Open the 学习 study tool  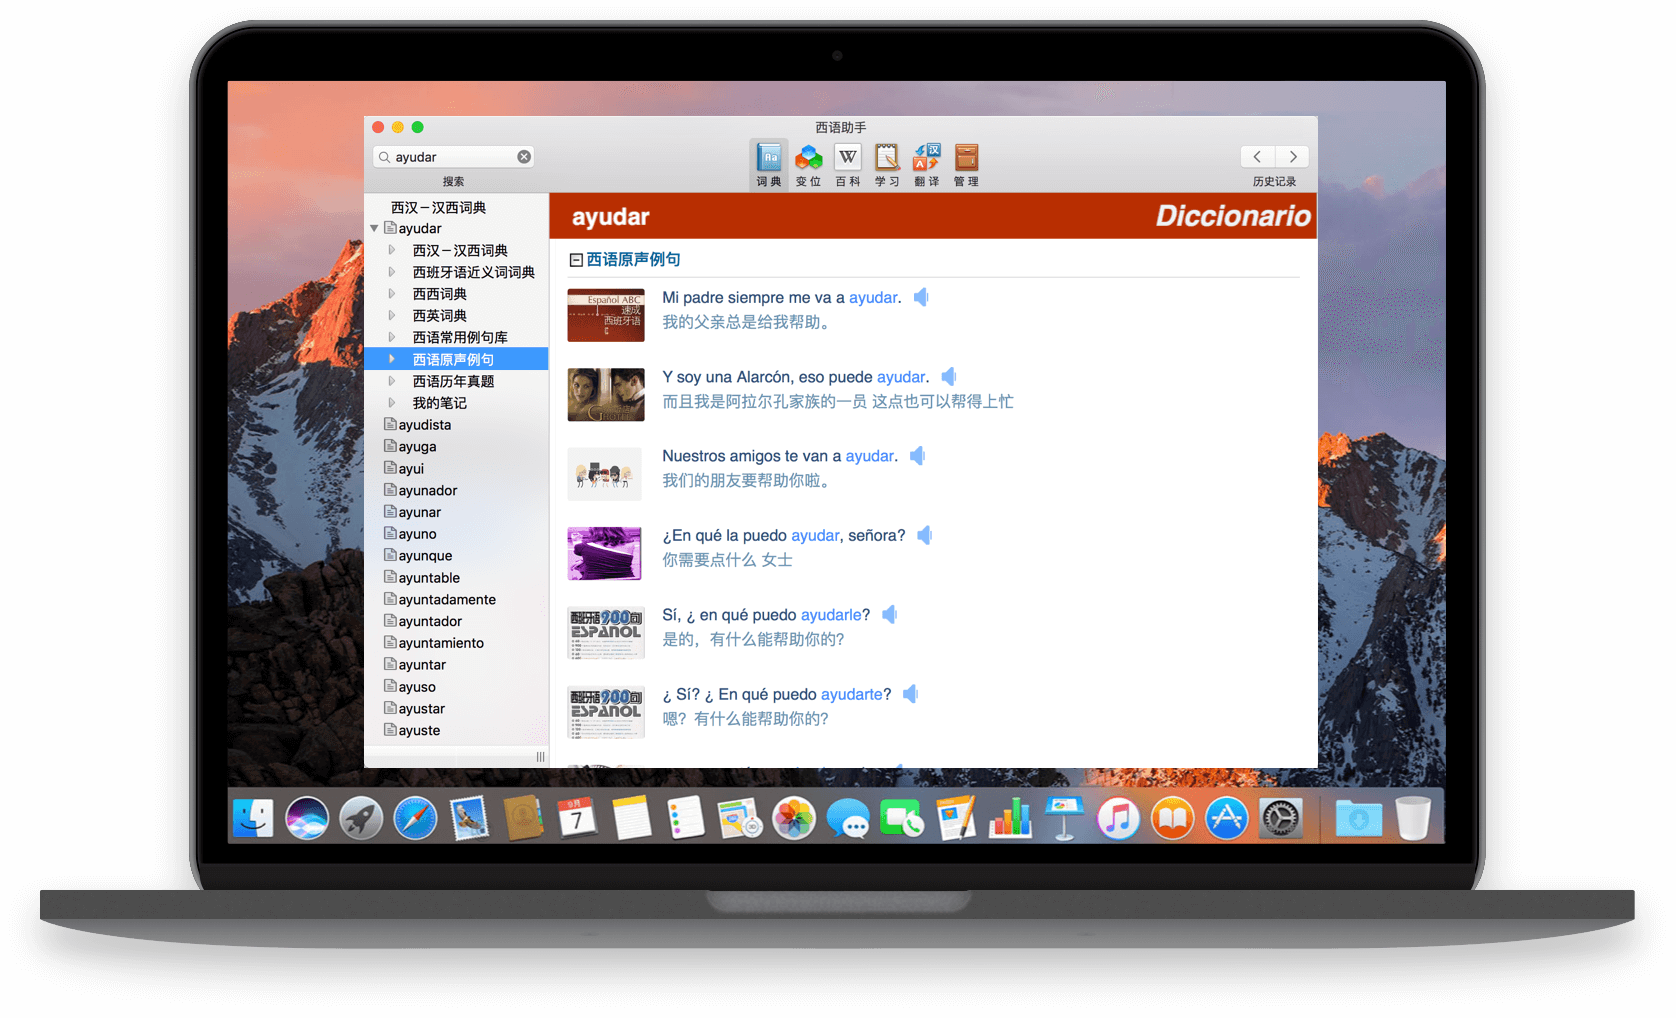click(x=887, y=165)
